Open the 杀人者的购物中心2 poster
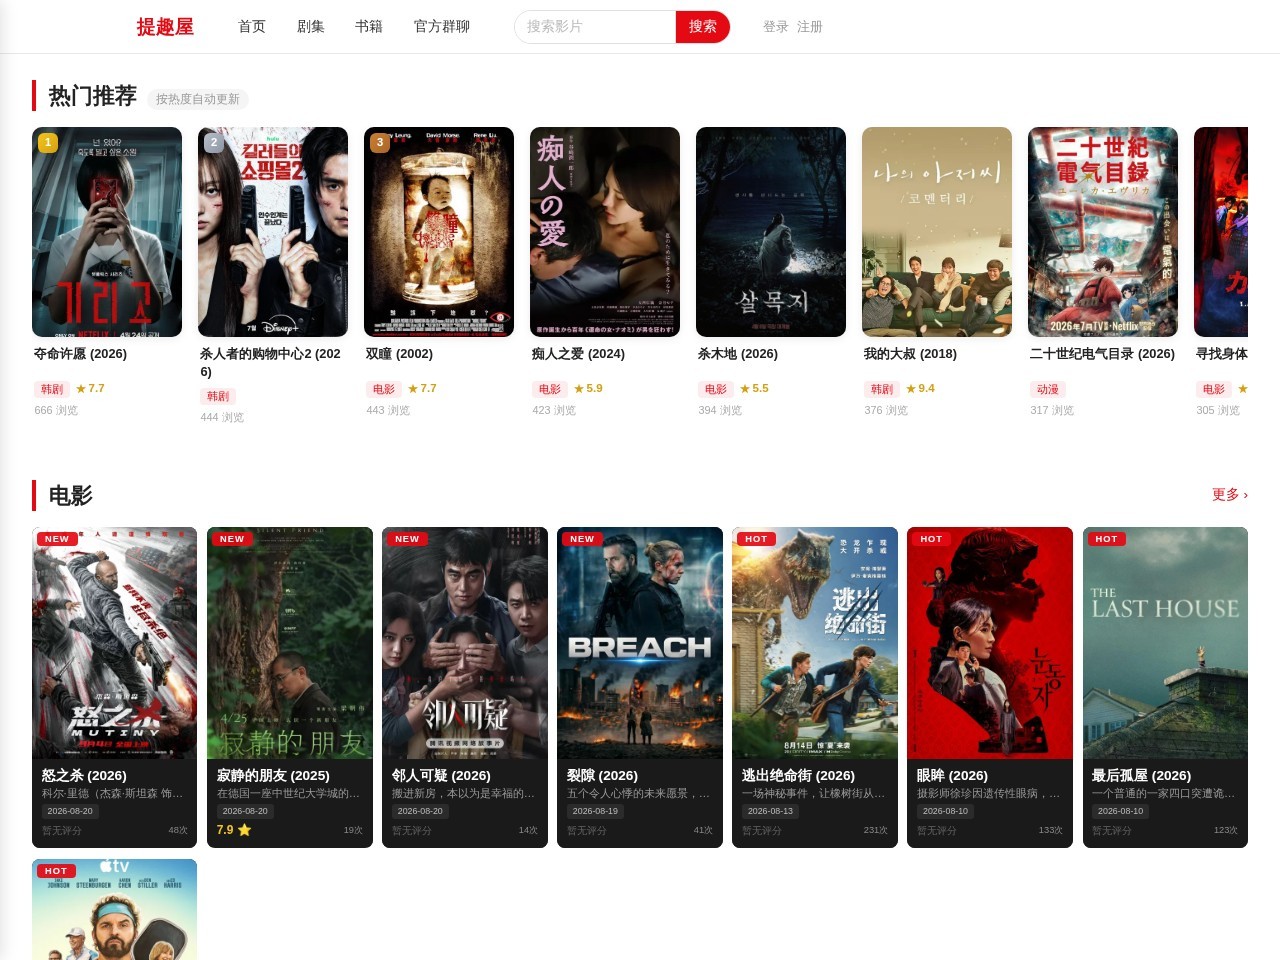 [273, 232]
